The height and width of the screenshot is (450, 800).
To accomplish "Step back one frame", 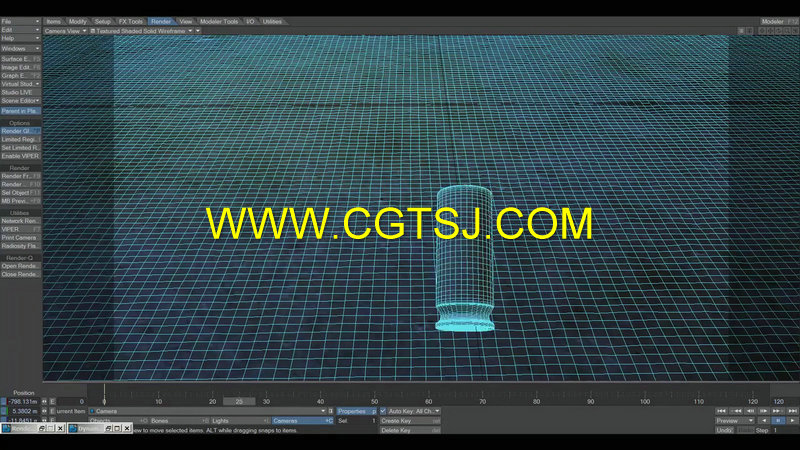I will [749, 411].
